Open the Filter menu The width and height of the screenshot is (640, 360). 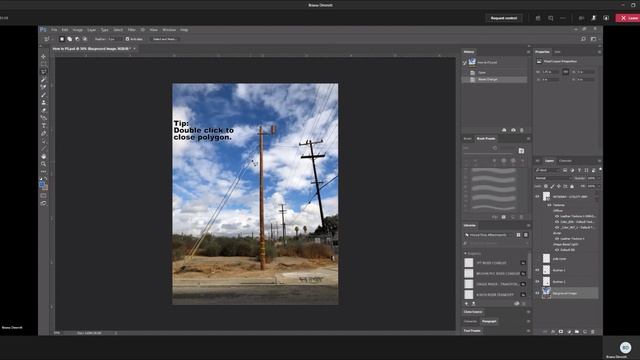tap(131, 30)
